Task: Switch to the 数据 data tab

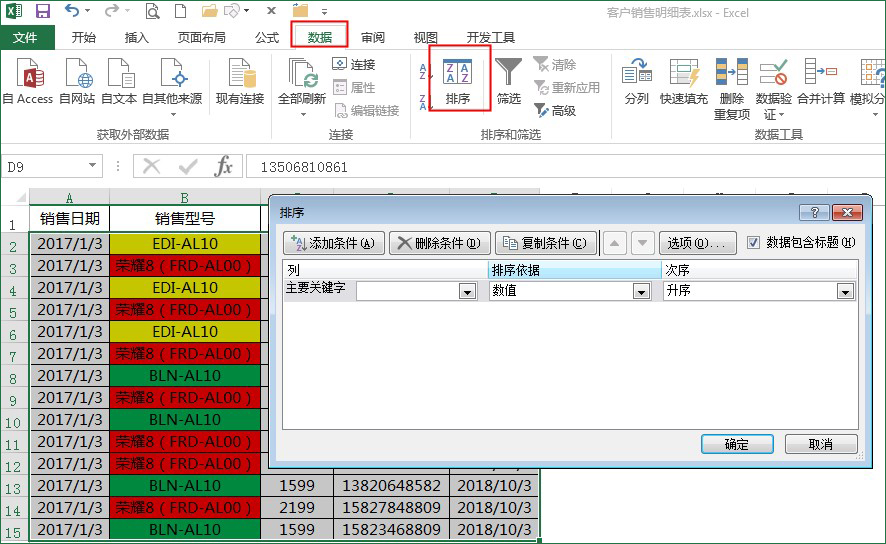Action: [319, 38]
